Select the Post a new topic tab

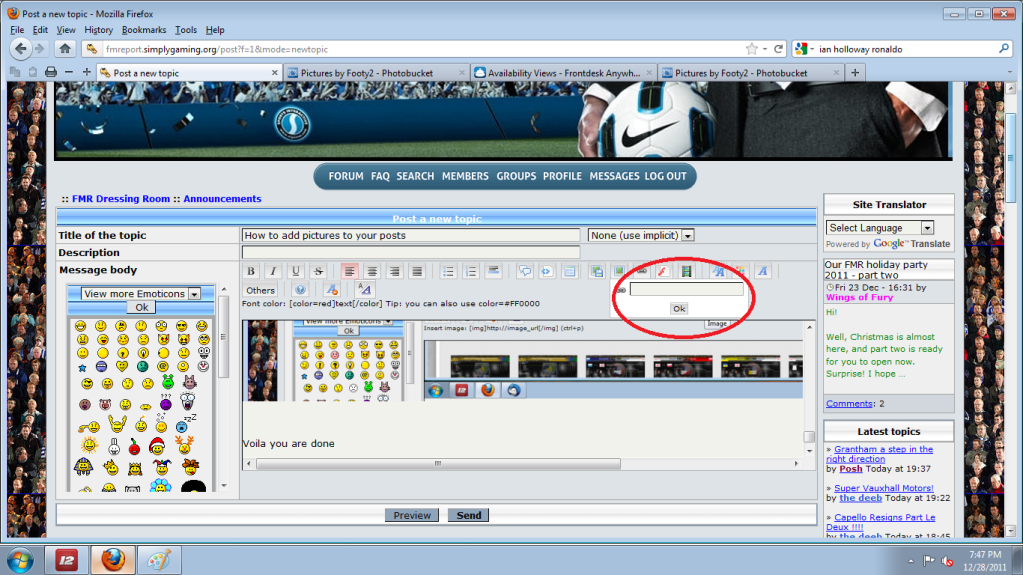[189, 73]
